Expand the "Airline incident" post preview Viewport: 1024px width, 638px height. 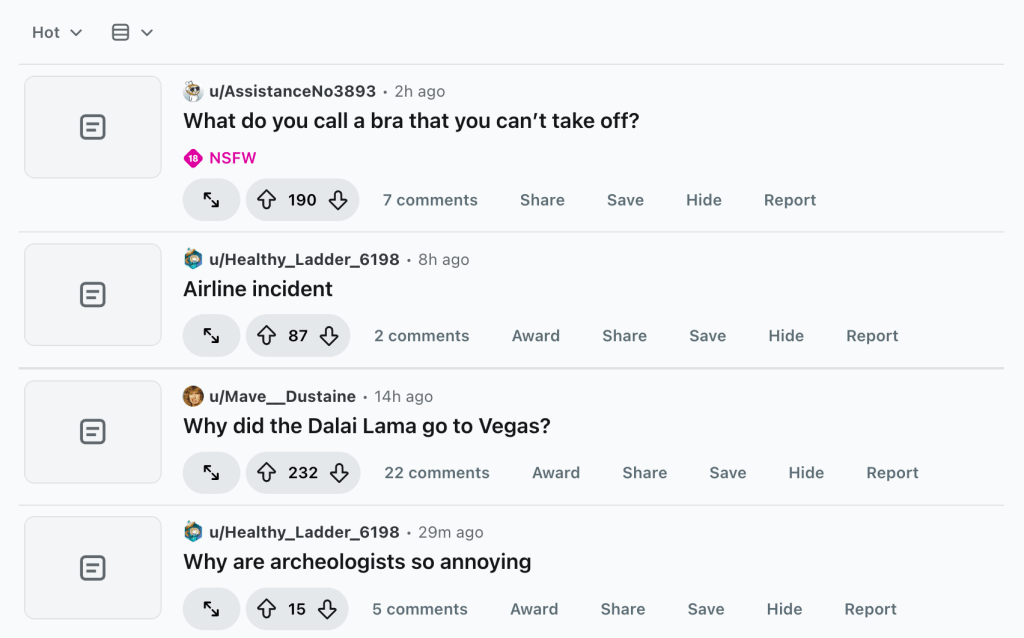211,336
